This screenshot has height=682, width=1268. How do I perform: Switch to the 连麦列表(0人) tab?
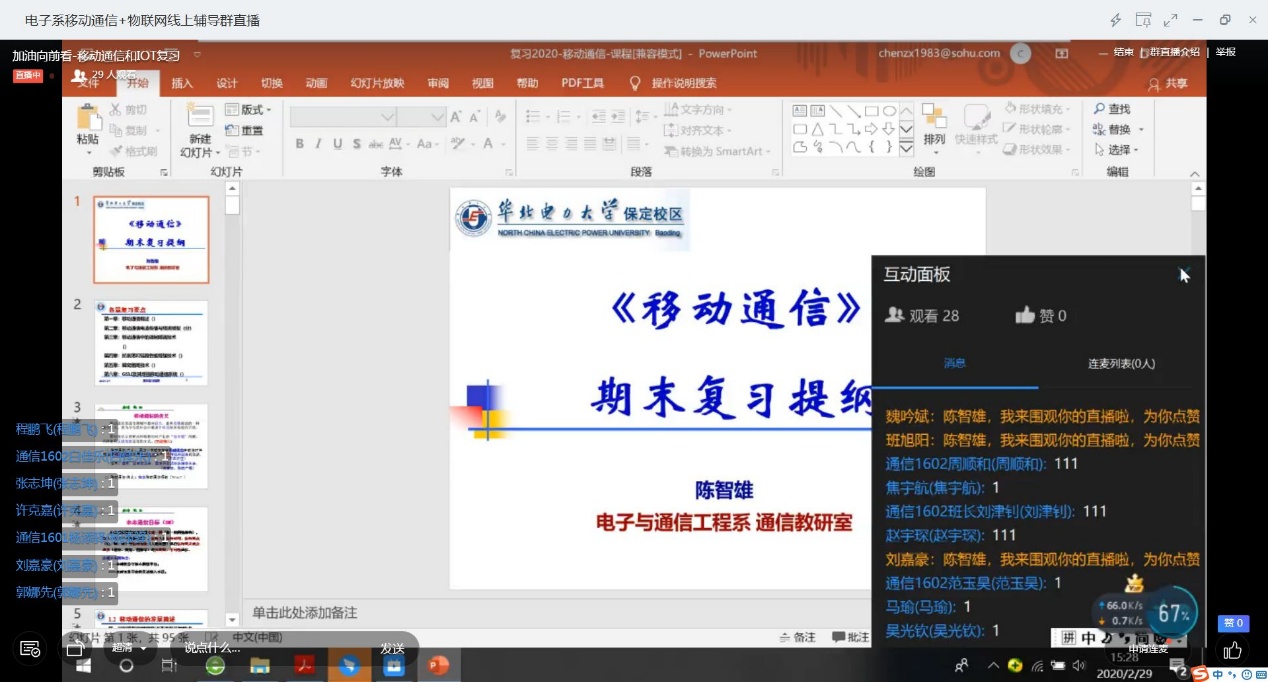[x=1121, y=364]
